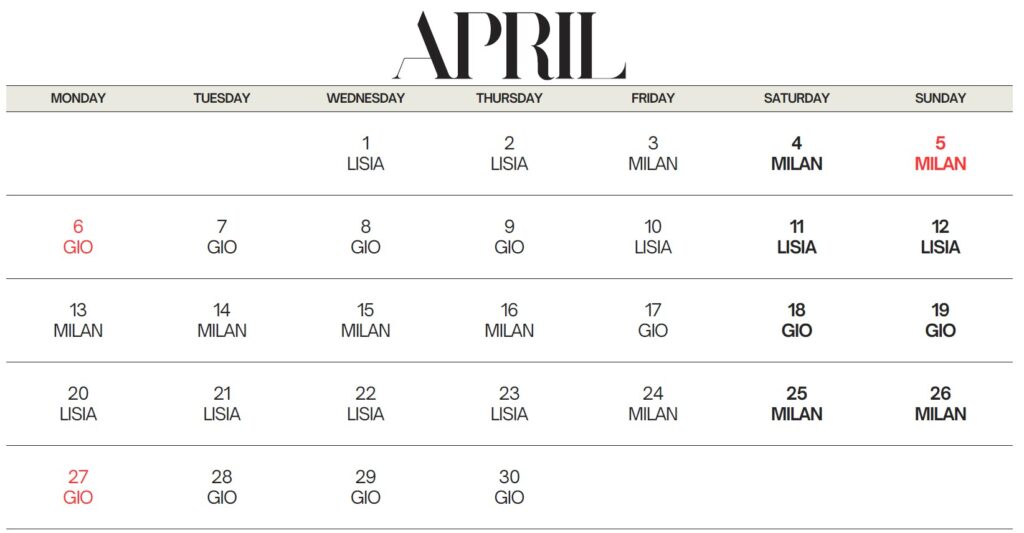
Task: Open April 20 LISIA cell
Action: [78, 403]
